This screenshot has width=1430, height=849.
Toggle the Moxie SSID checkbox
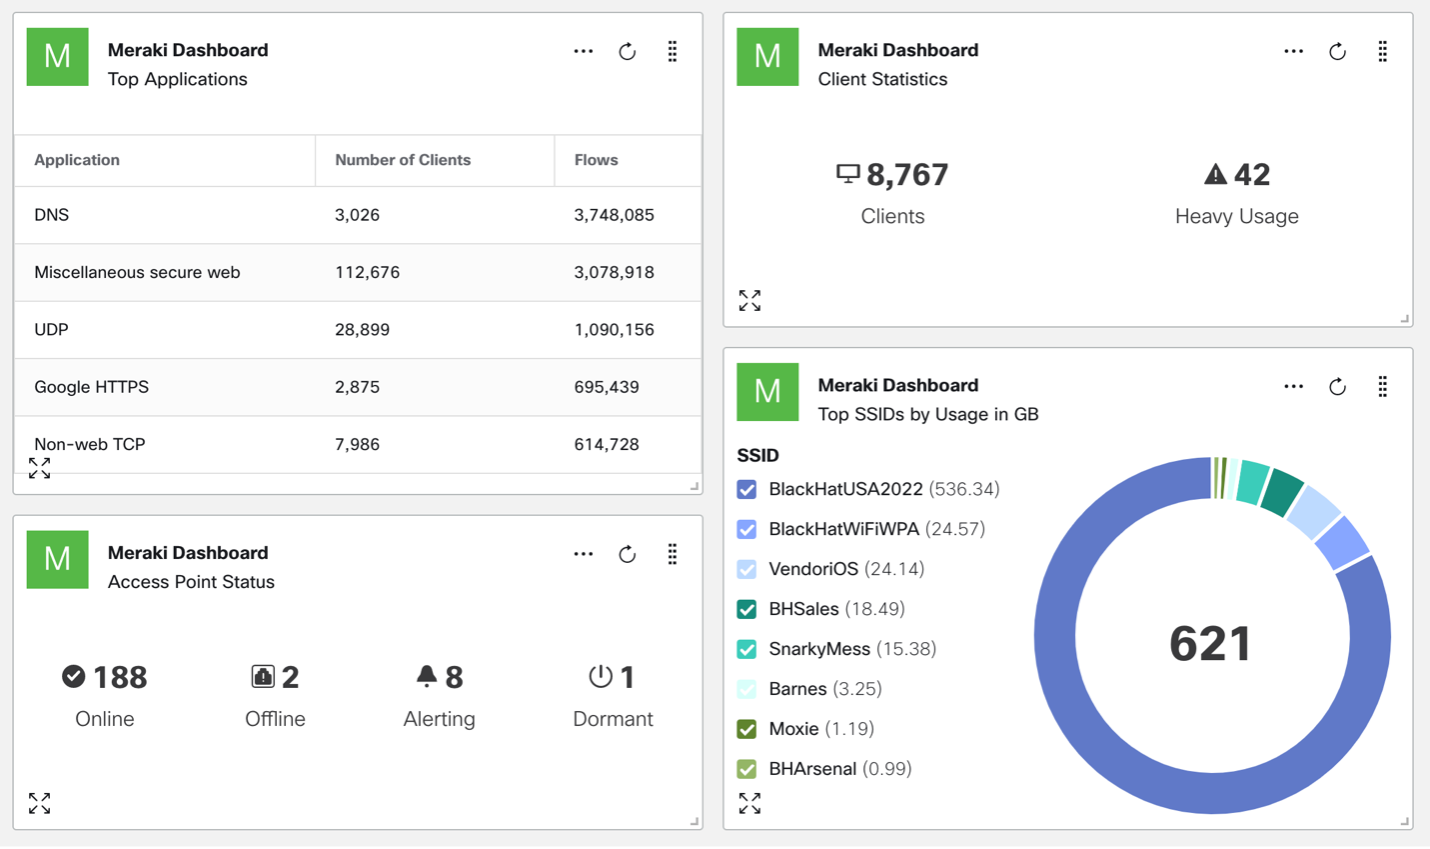[x=747, y=729]
